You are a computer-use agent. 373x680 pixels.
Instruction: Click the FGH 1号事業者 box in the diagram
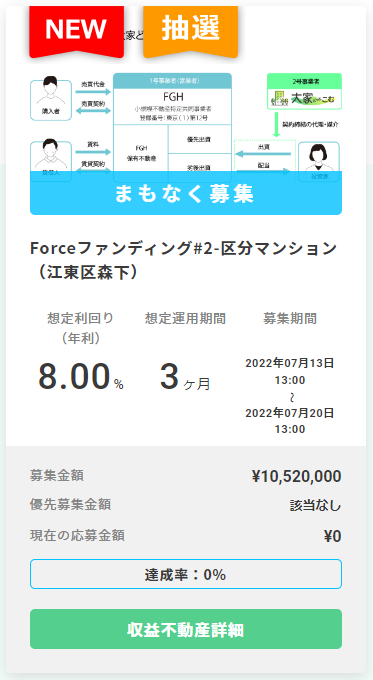(x=172, y=99)
